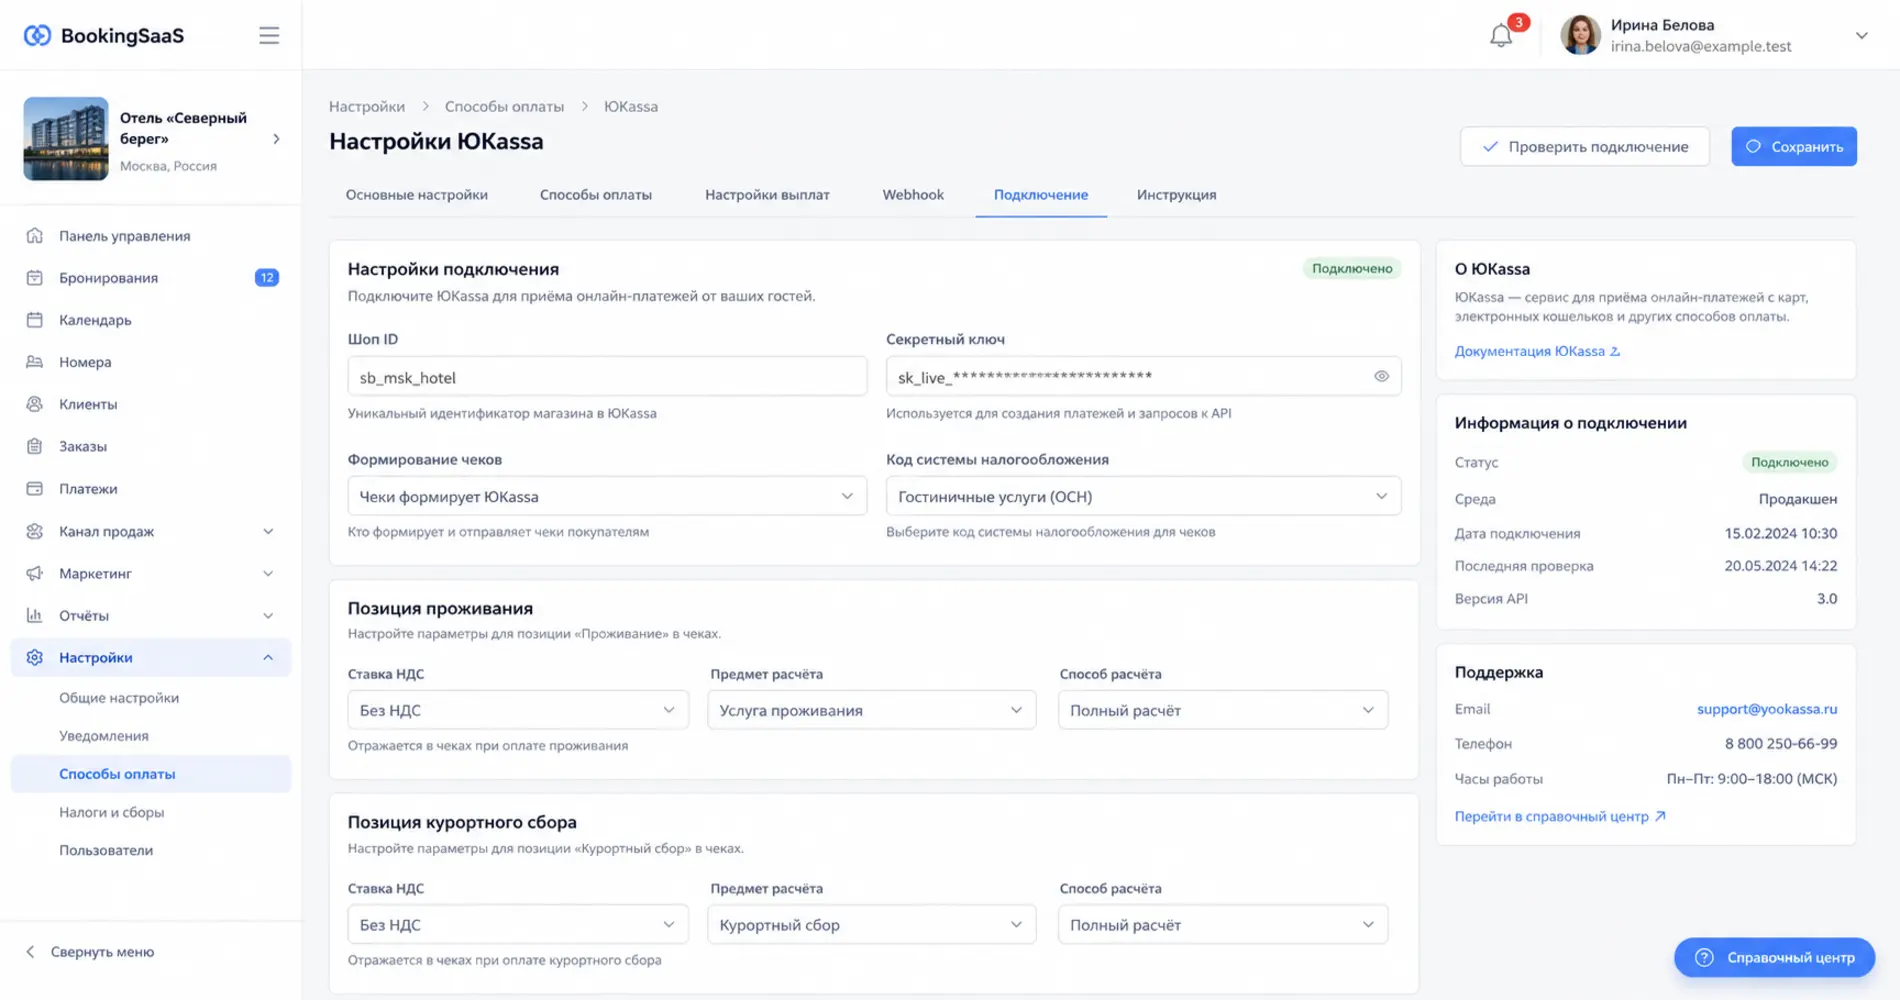Click the support@yookassa.ru email link
This screenshot has height=1000, width=1900.
click(1767, 709)
